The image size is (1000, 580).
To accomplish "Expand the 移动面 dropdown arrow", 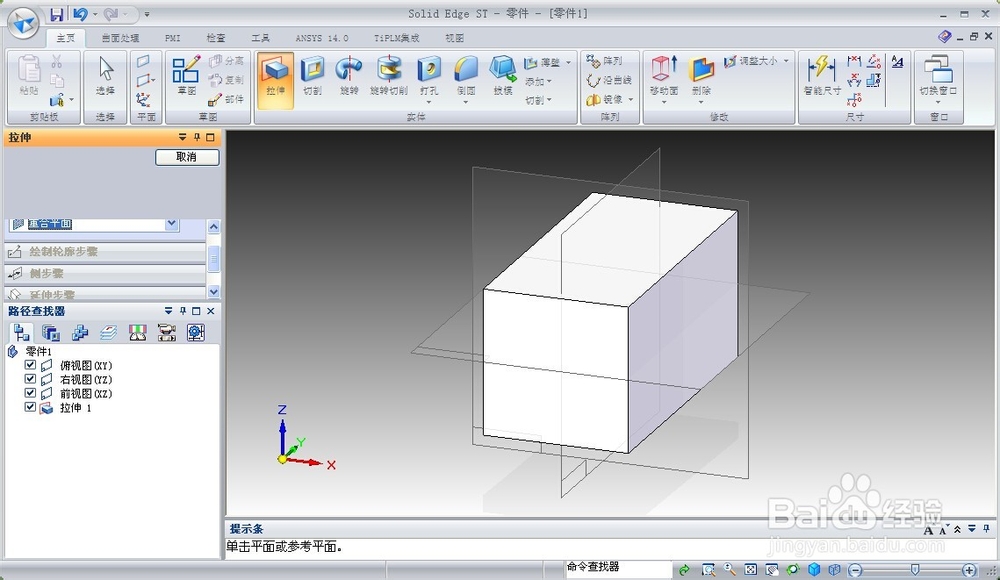I will (x=664, y=102).
